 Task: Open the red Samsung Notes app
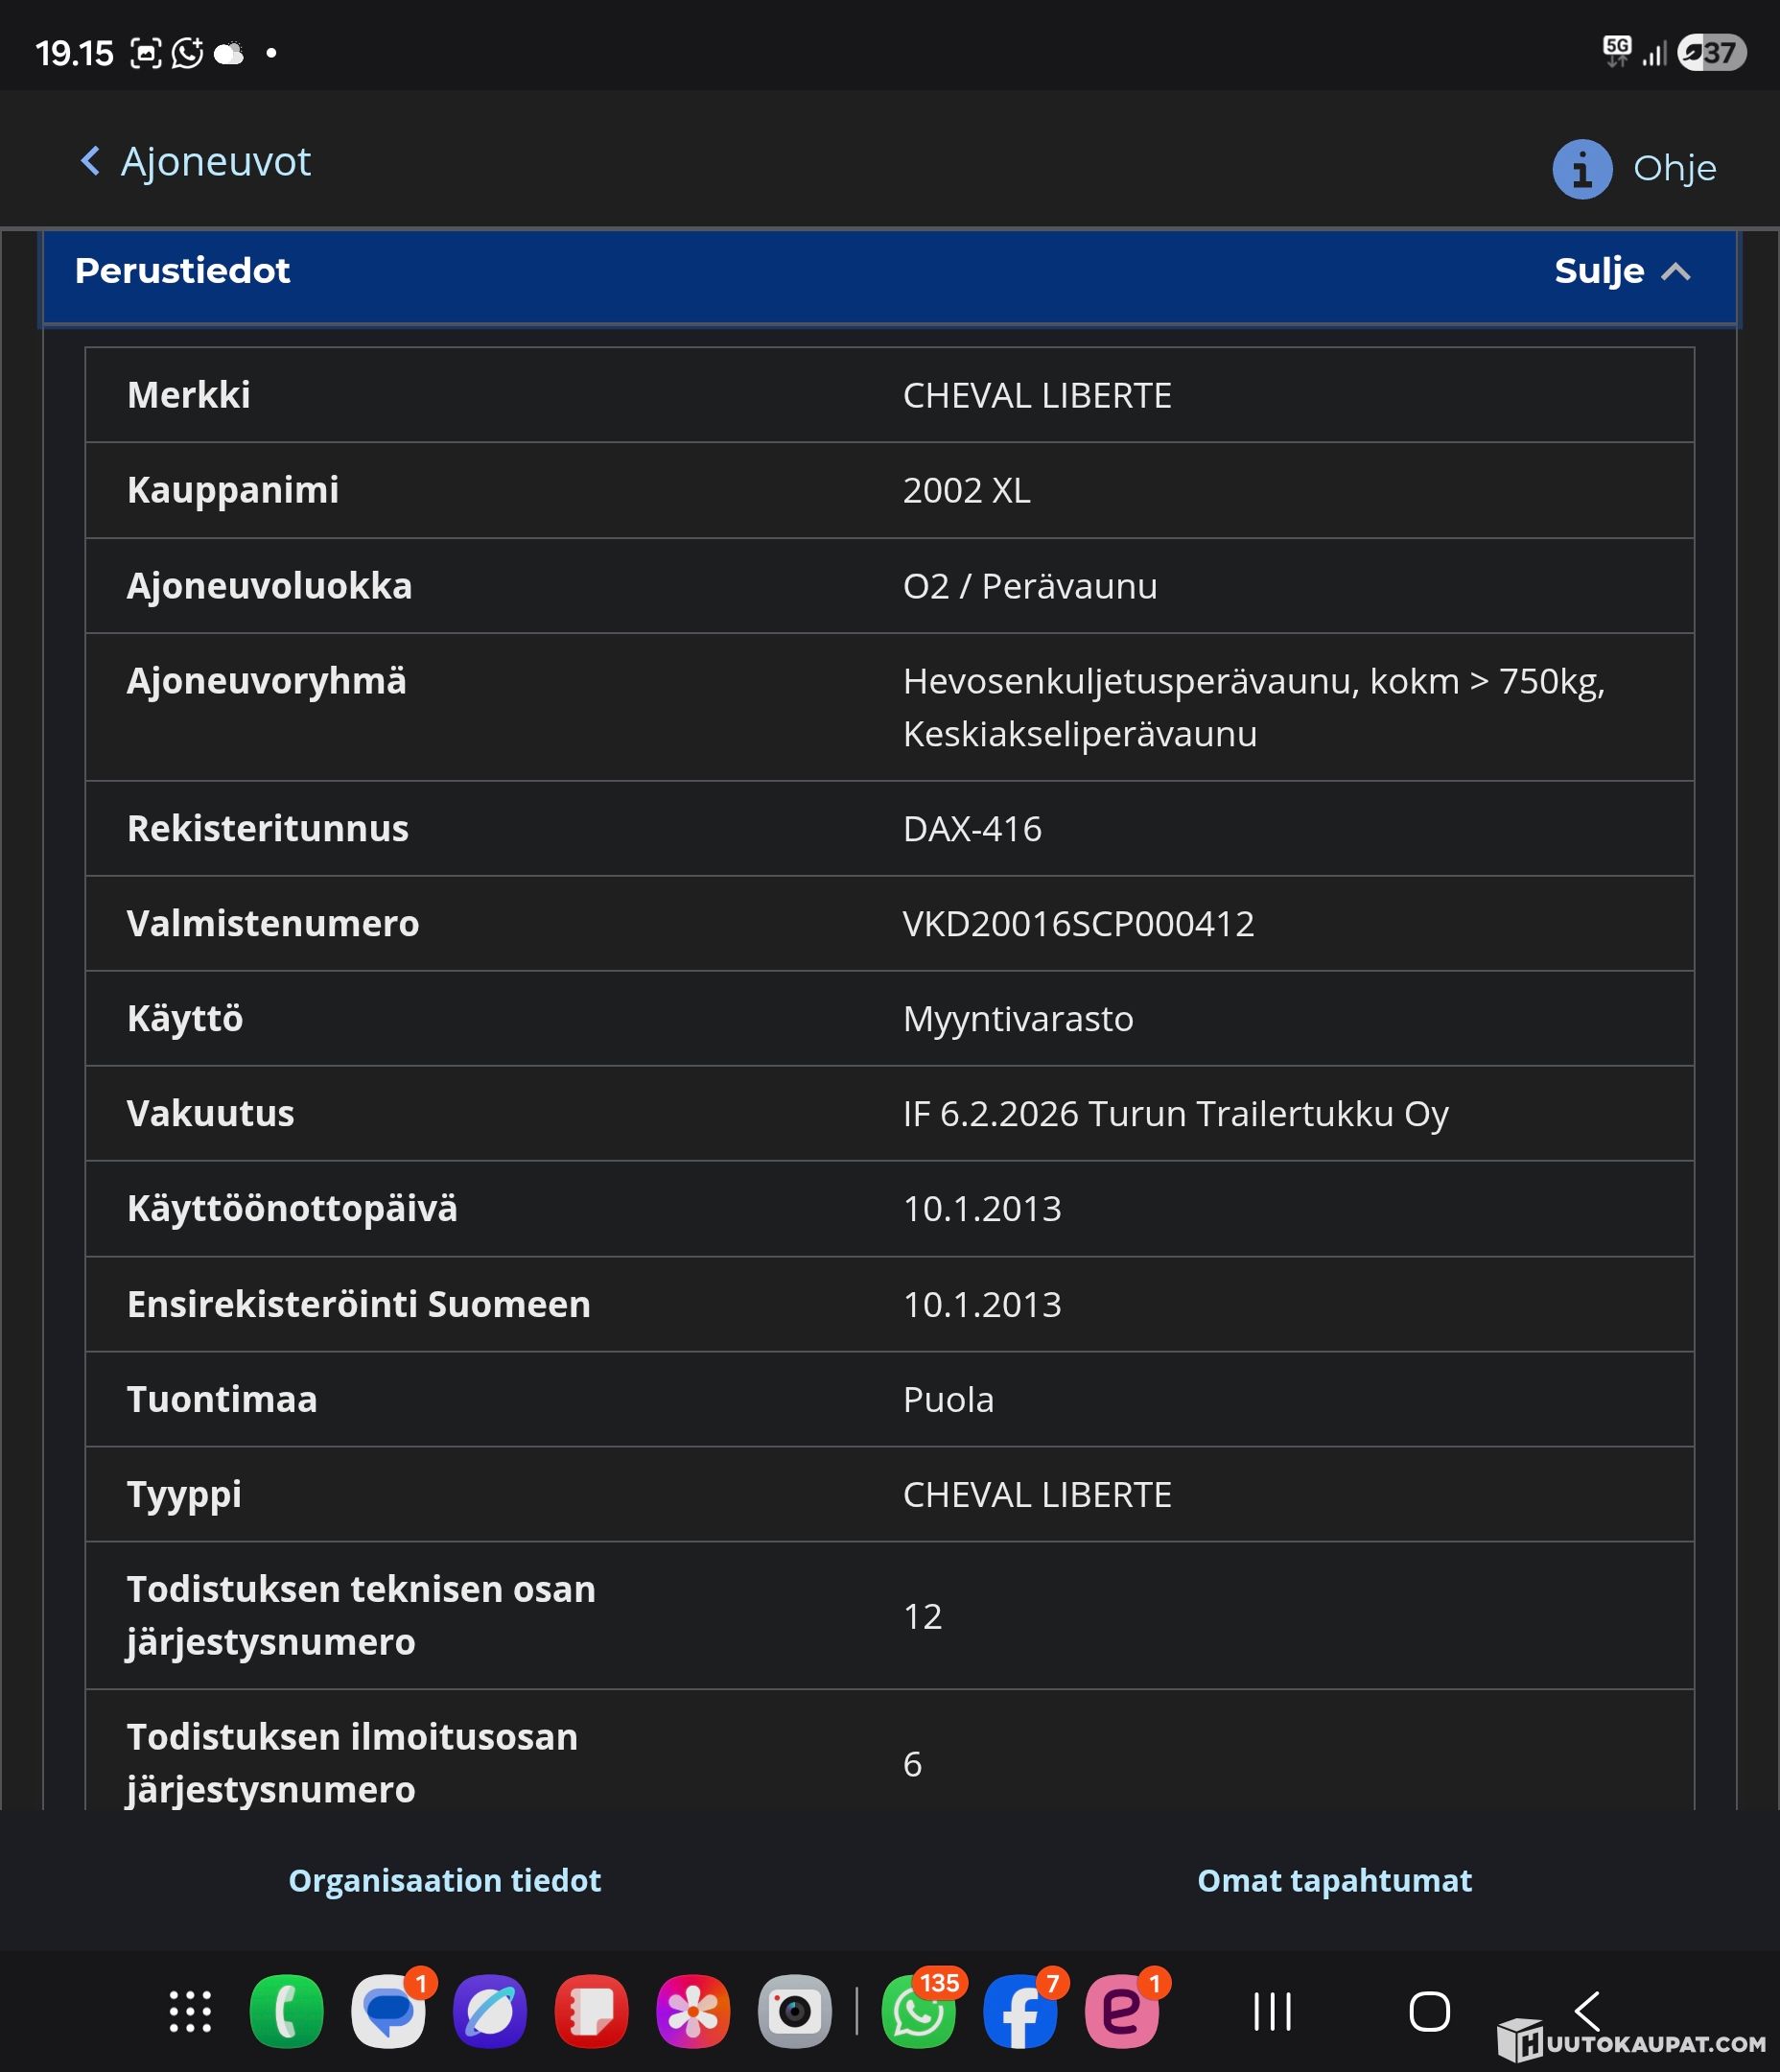pyautogui.click(x=592, y=2011)
